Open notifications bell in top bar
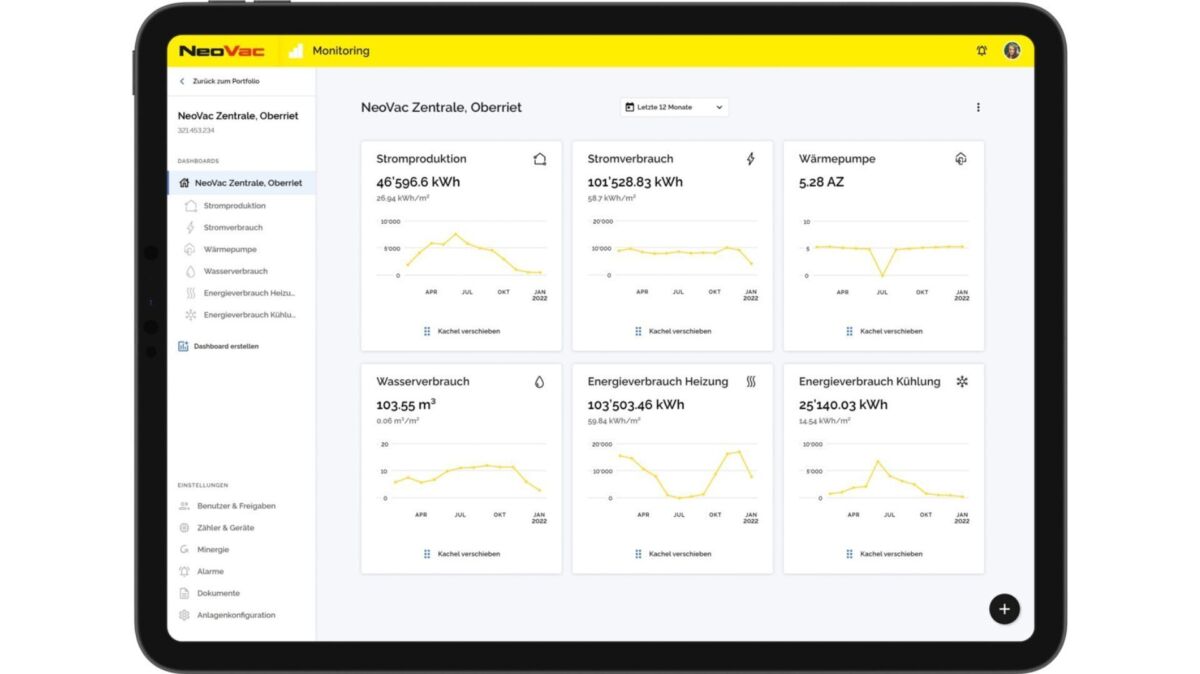Viewport: 1200px width, 674px height. [981, 51]
